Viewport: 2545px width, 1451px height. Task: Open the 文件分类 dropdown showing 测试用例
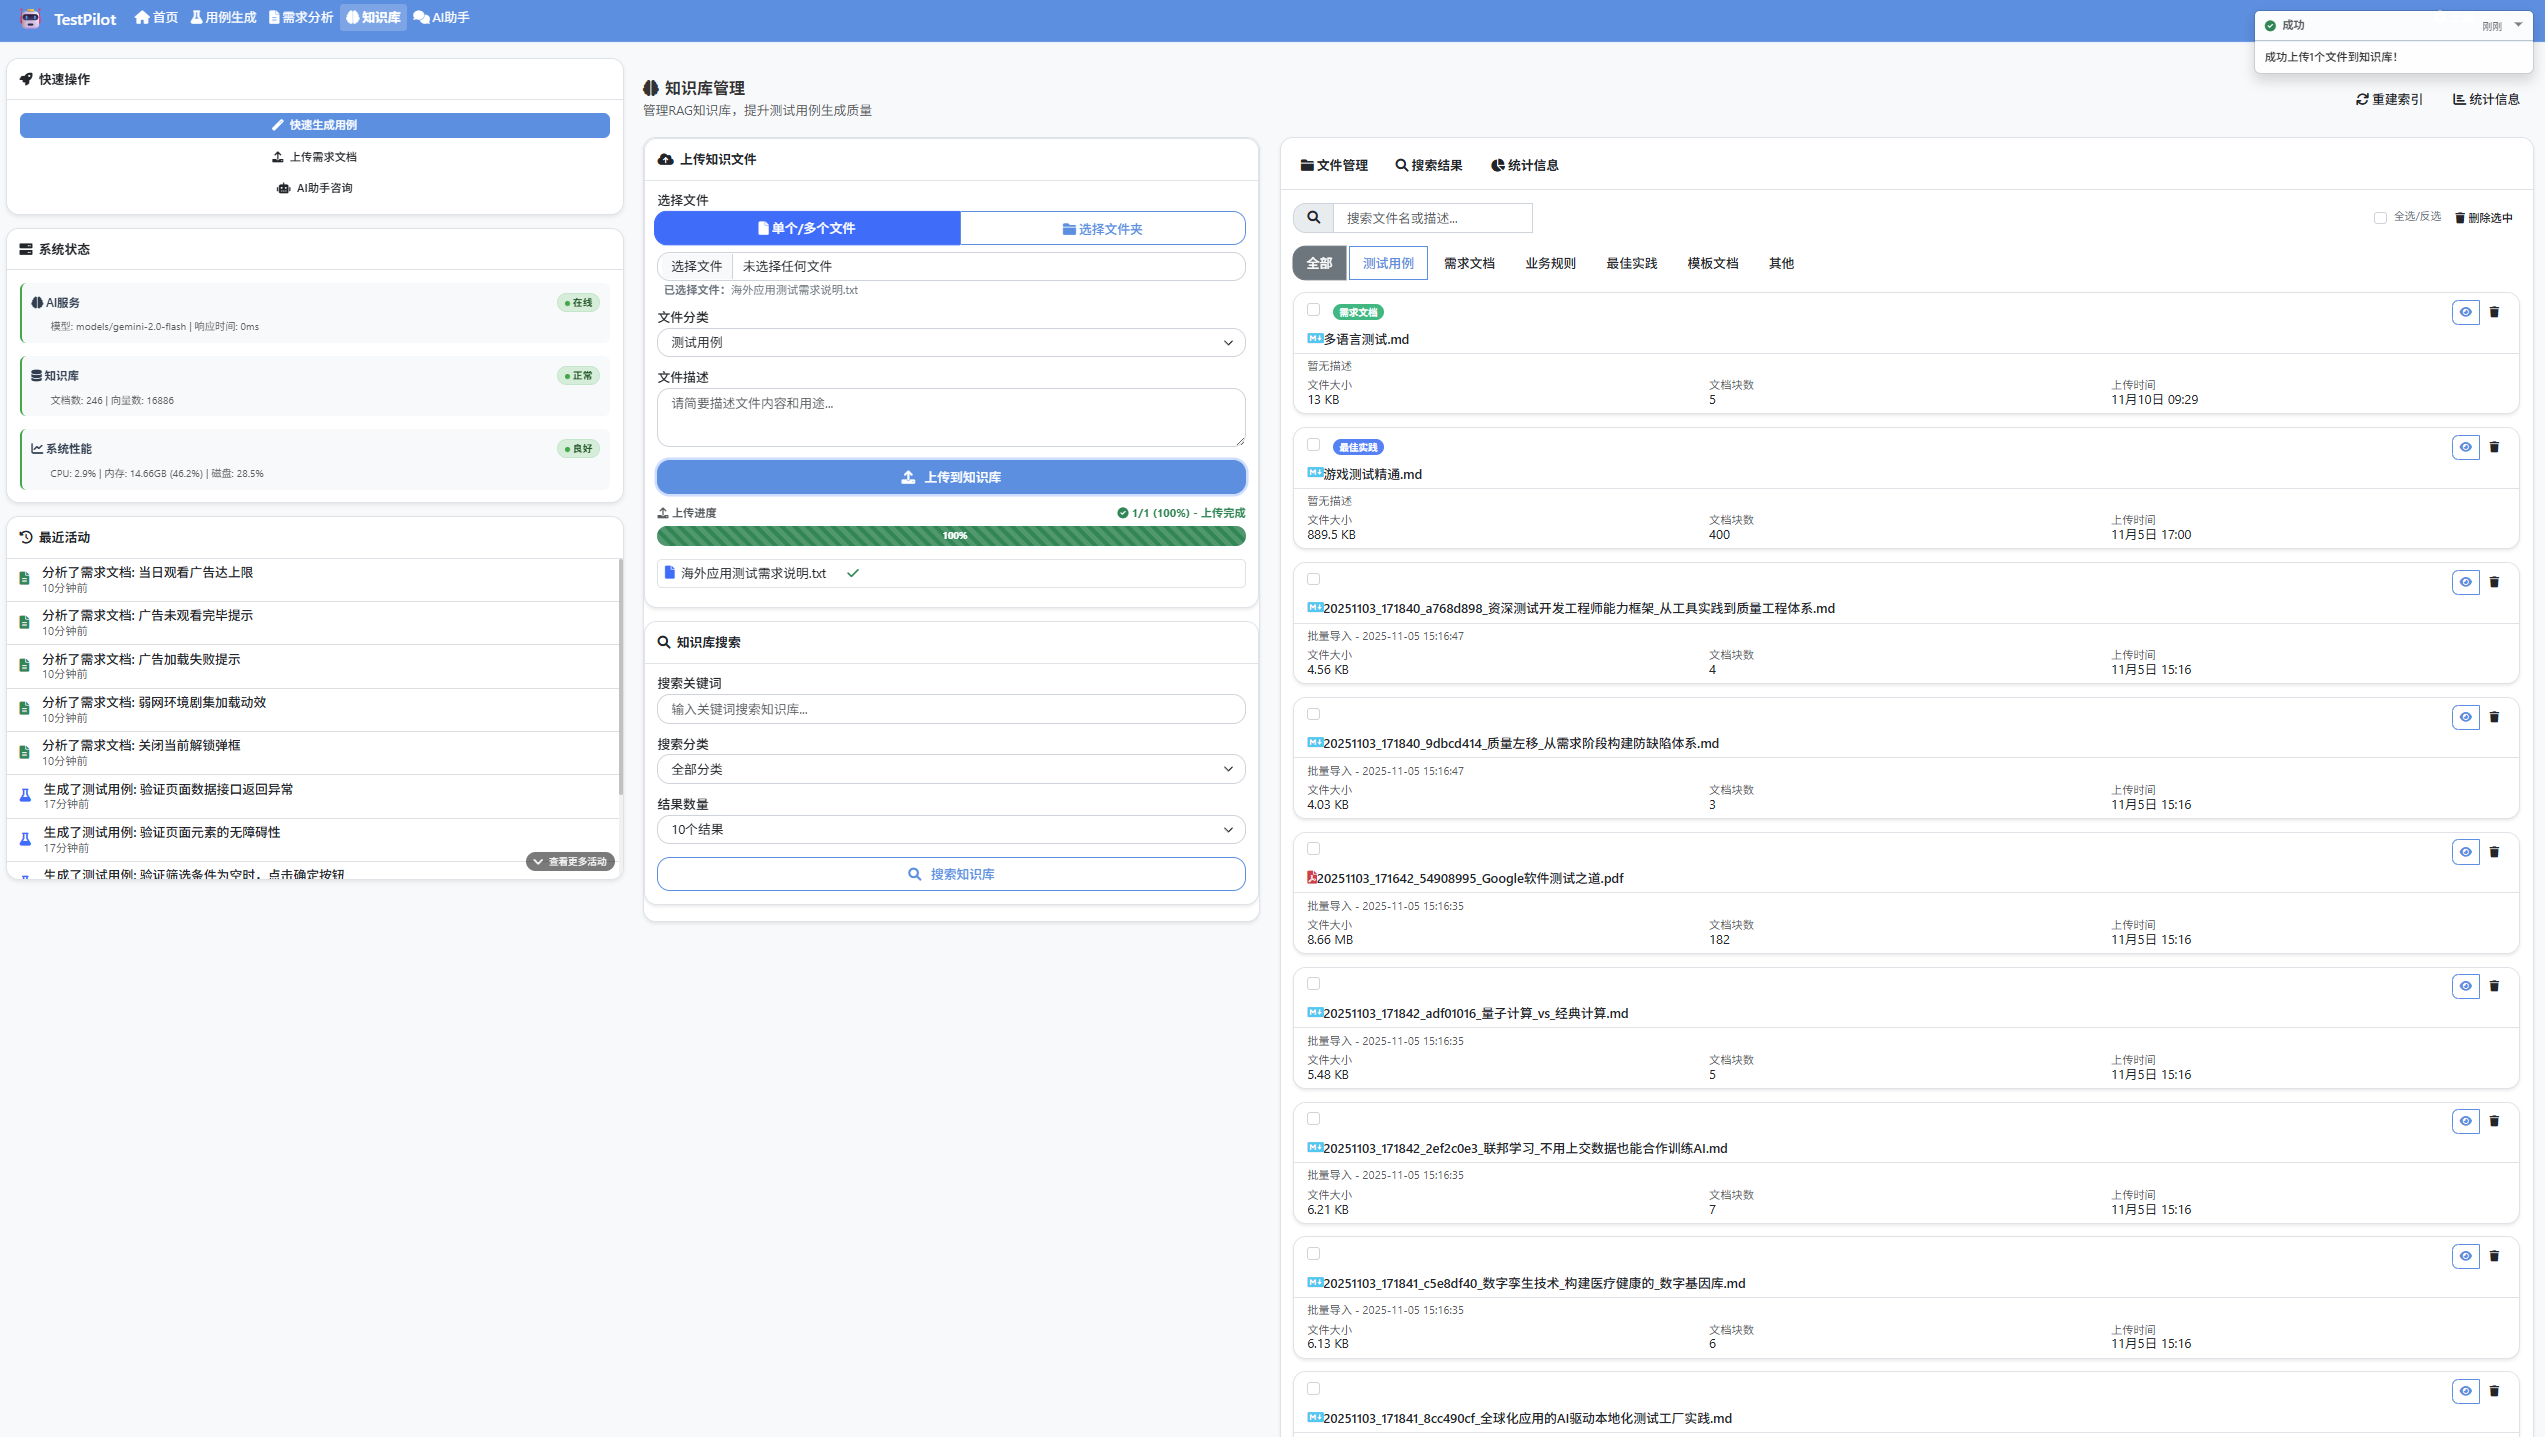click(x=950, y=343)
